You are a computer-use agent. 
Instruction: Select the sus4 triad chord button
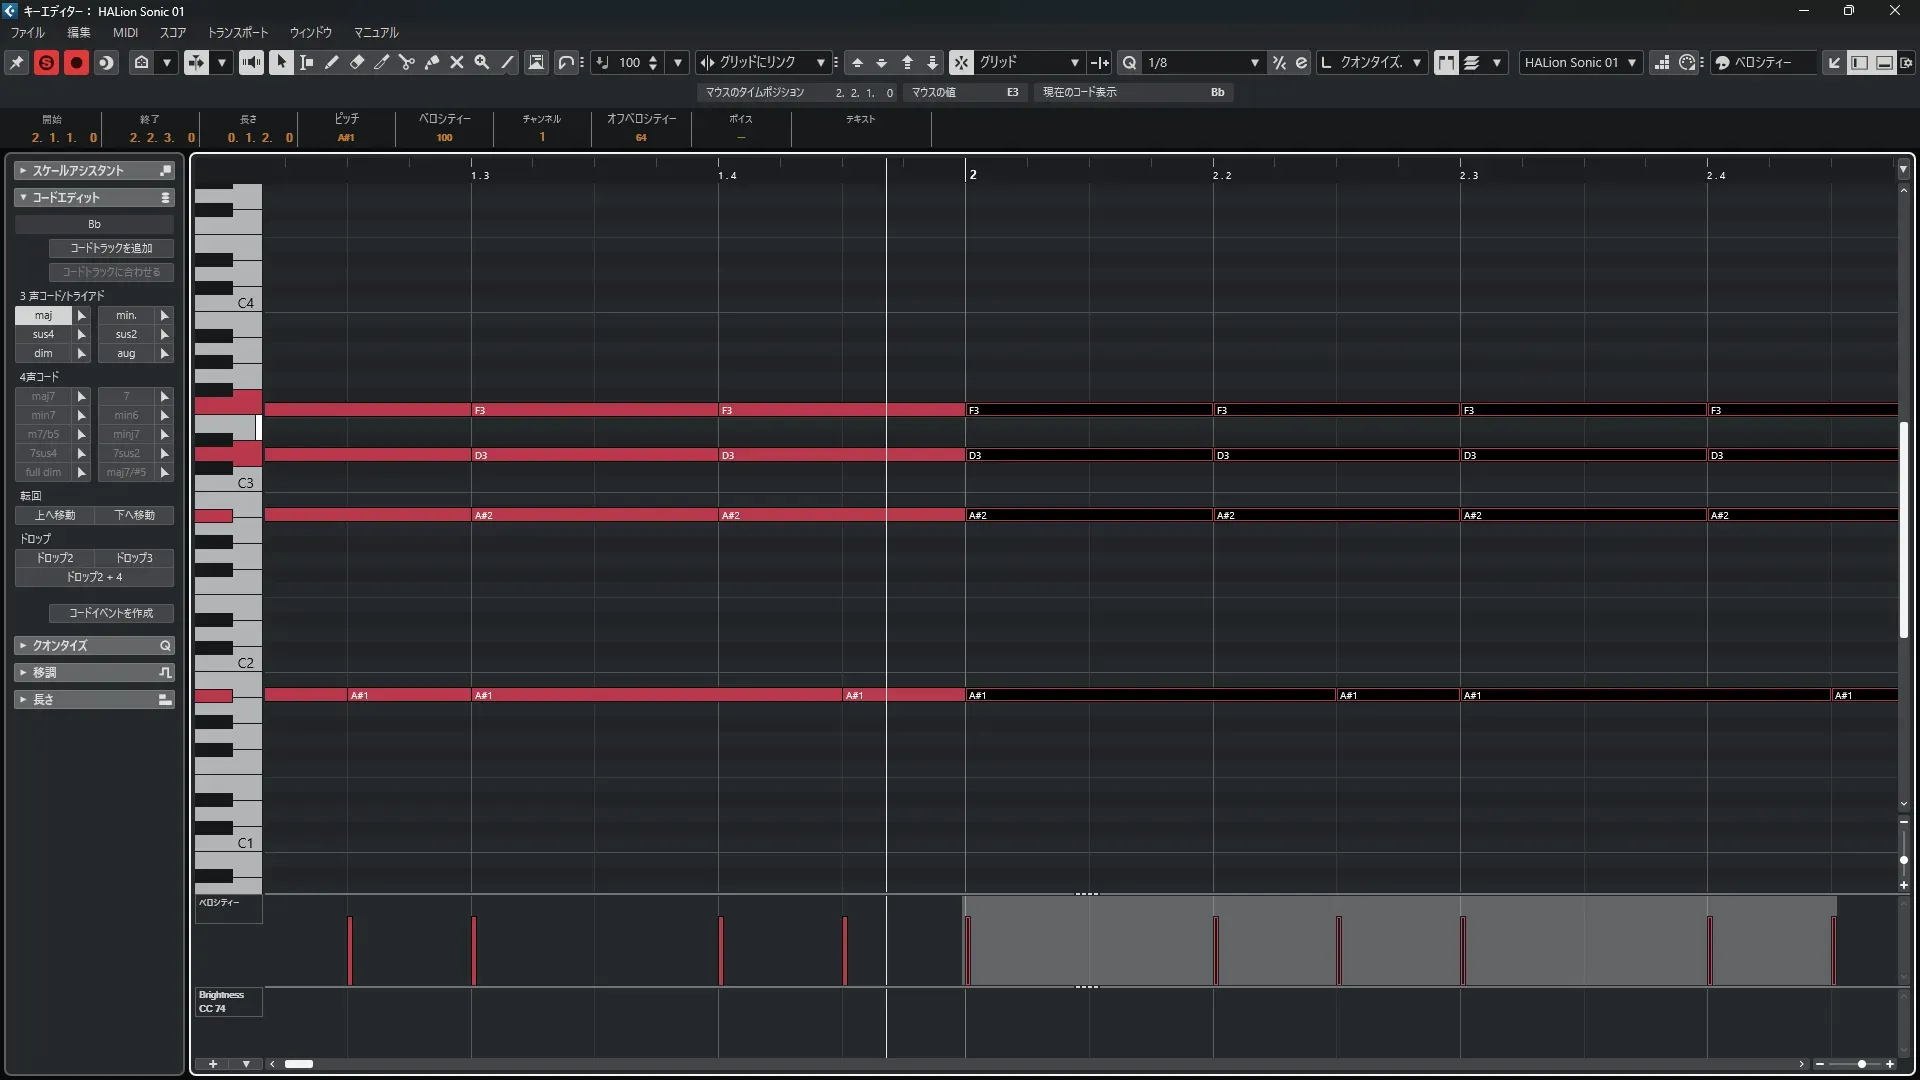click(43, 334)
